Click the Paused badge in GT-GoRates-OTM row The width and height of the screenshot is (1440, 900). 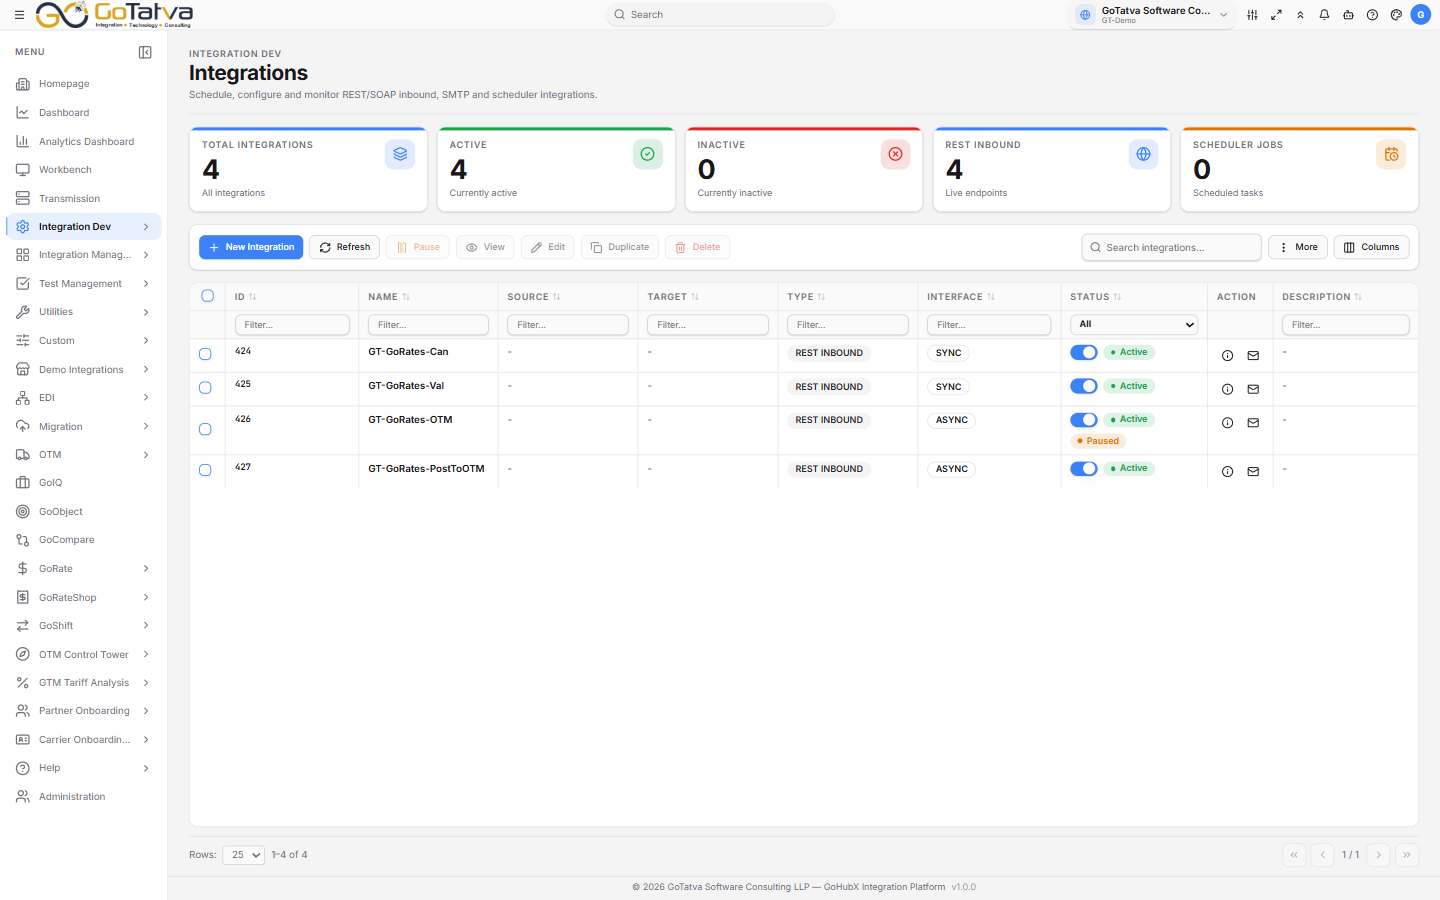[x=1098, y=441]
